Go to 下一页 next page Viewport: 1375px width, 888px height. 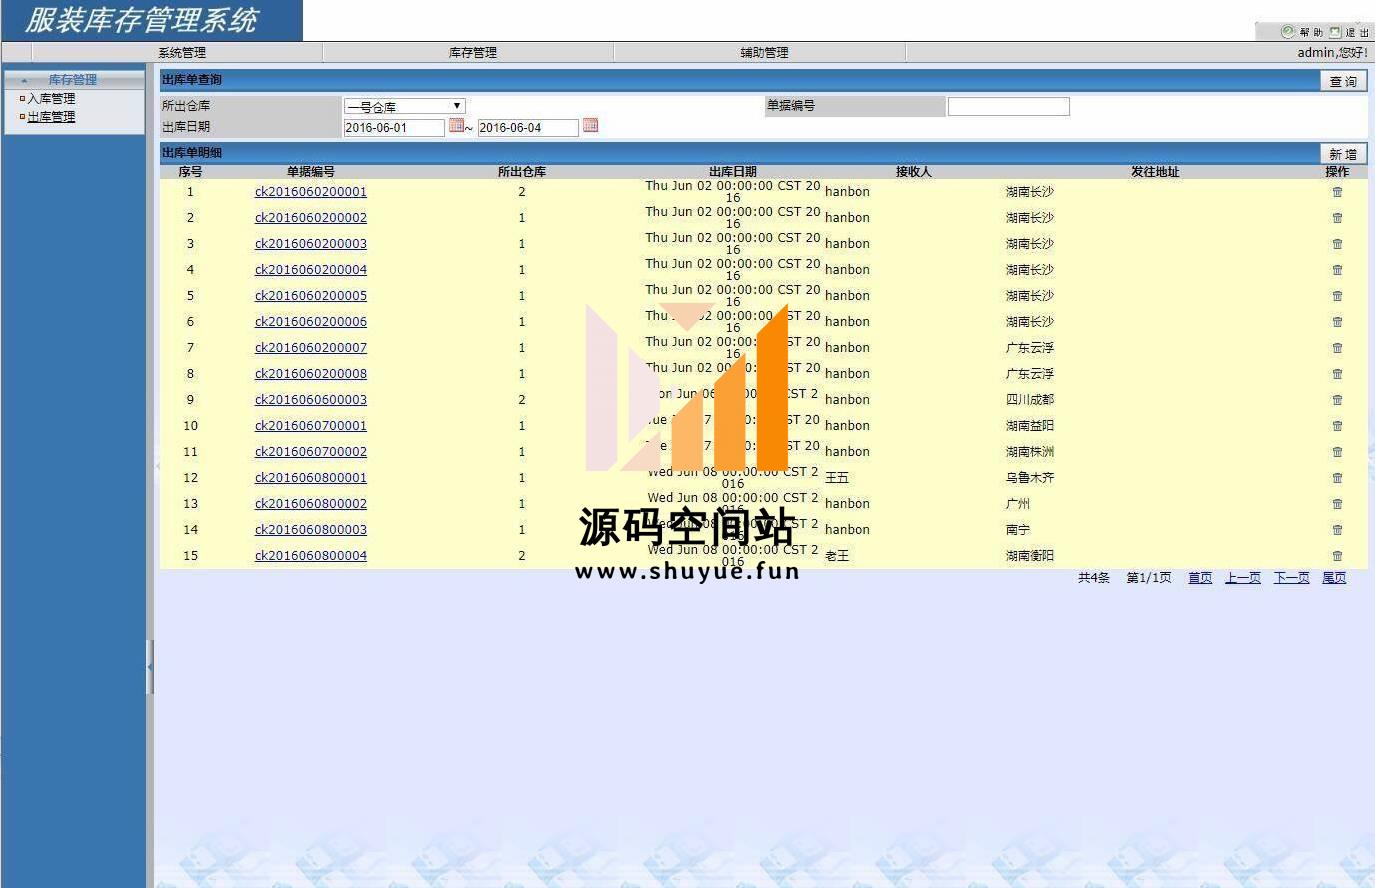(x=1291, y=578)
